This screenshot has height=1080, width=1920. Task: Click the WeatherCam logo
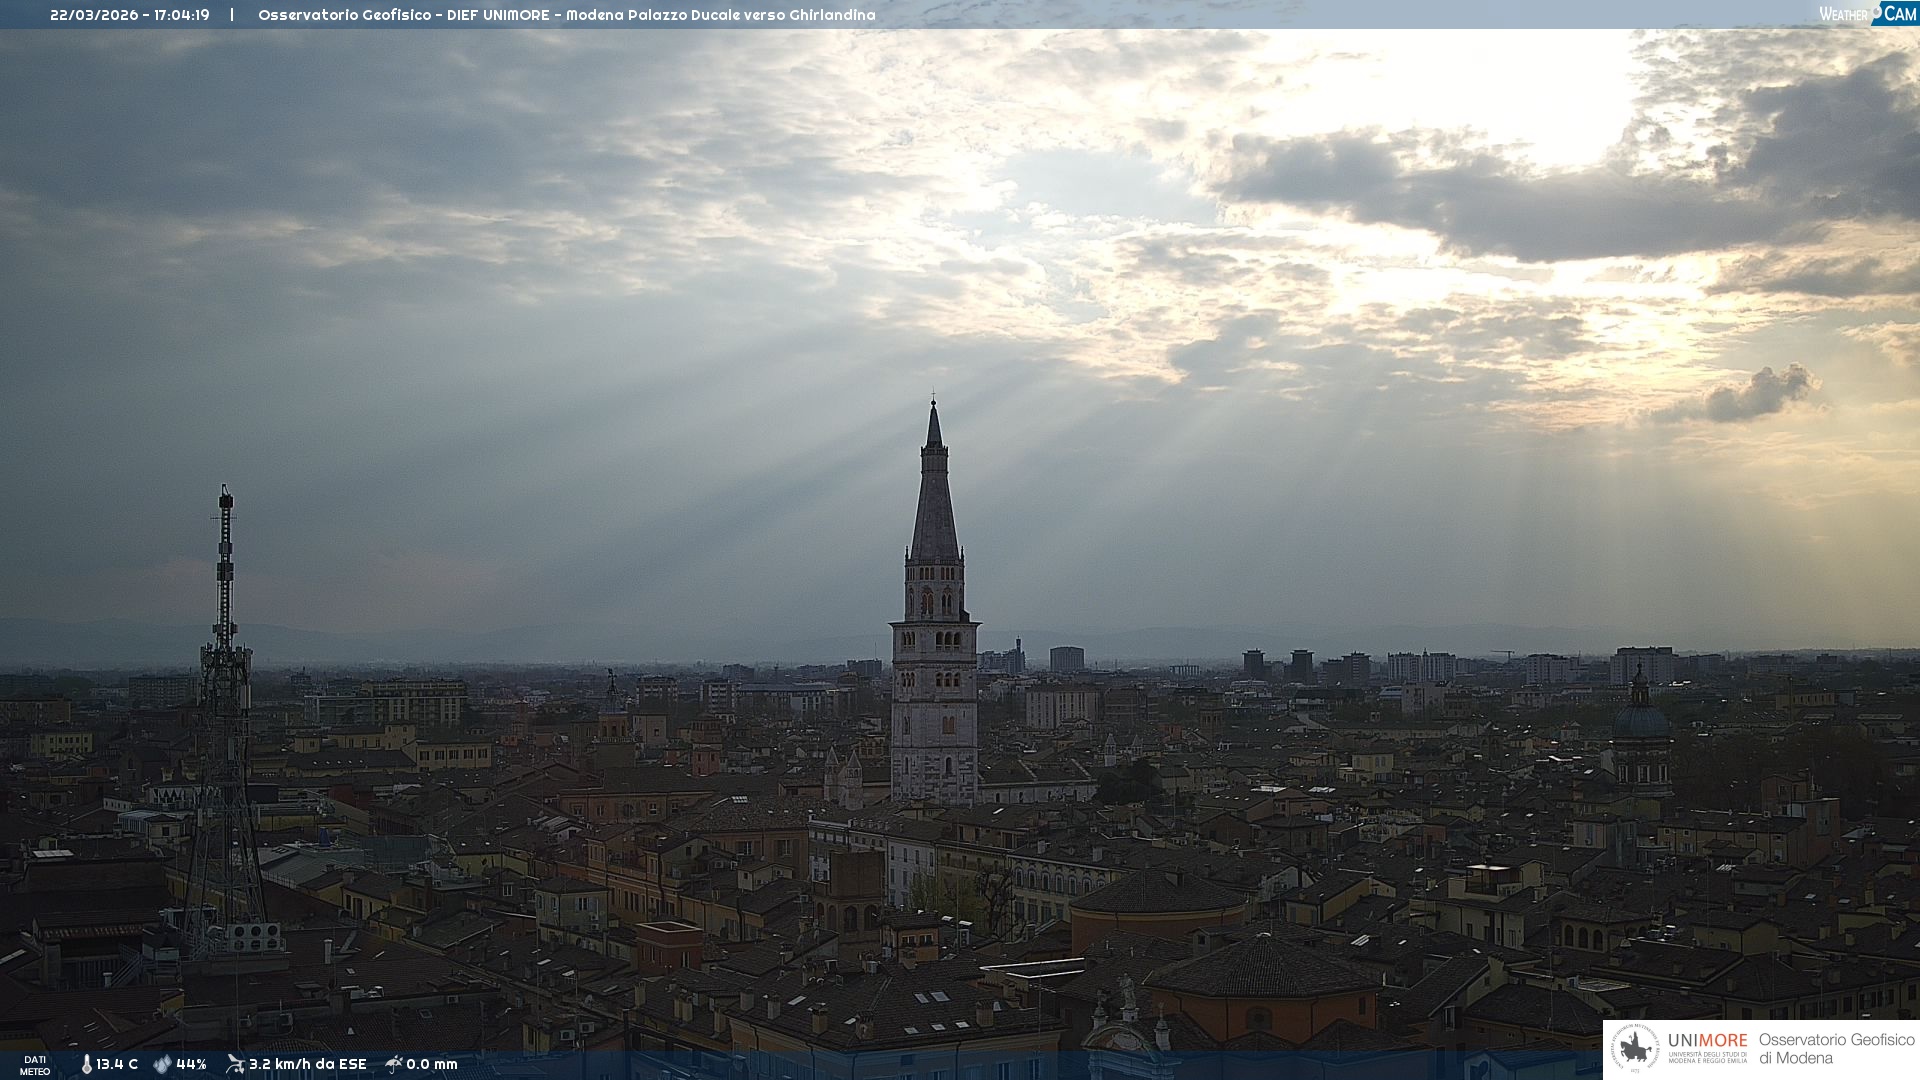pyautogui.click(x=1867, y=14)
